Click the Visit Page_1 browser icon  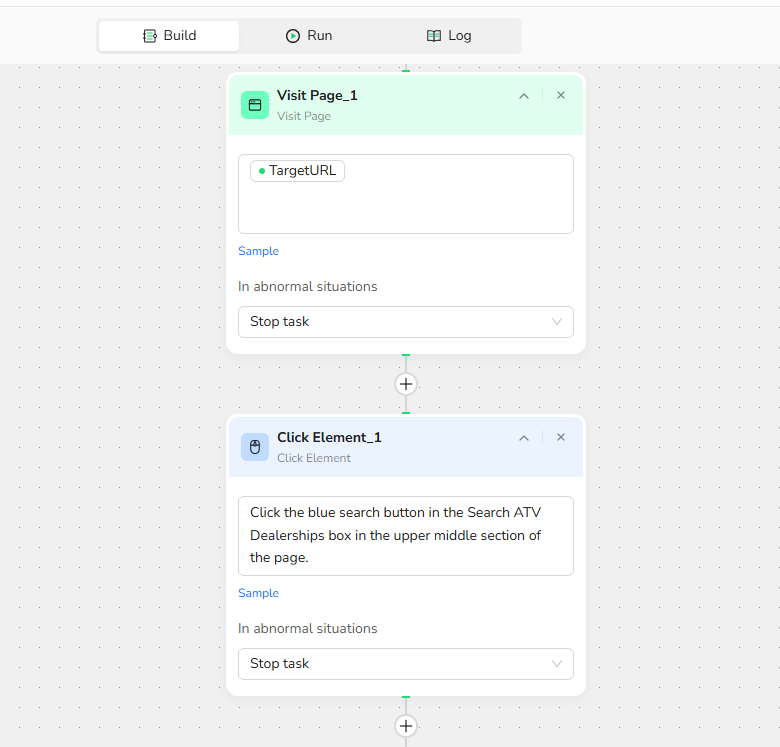[x=255, y=105]
